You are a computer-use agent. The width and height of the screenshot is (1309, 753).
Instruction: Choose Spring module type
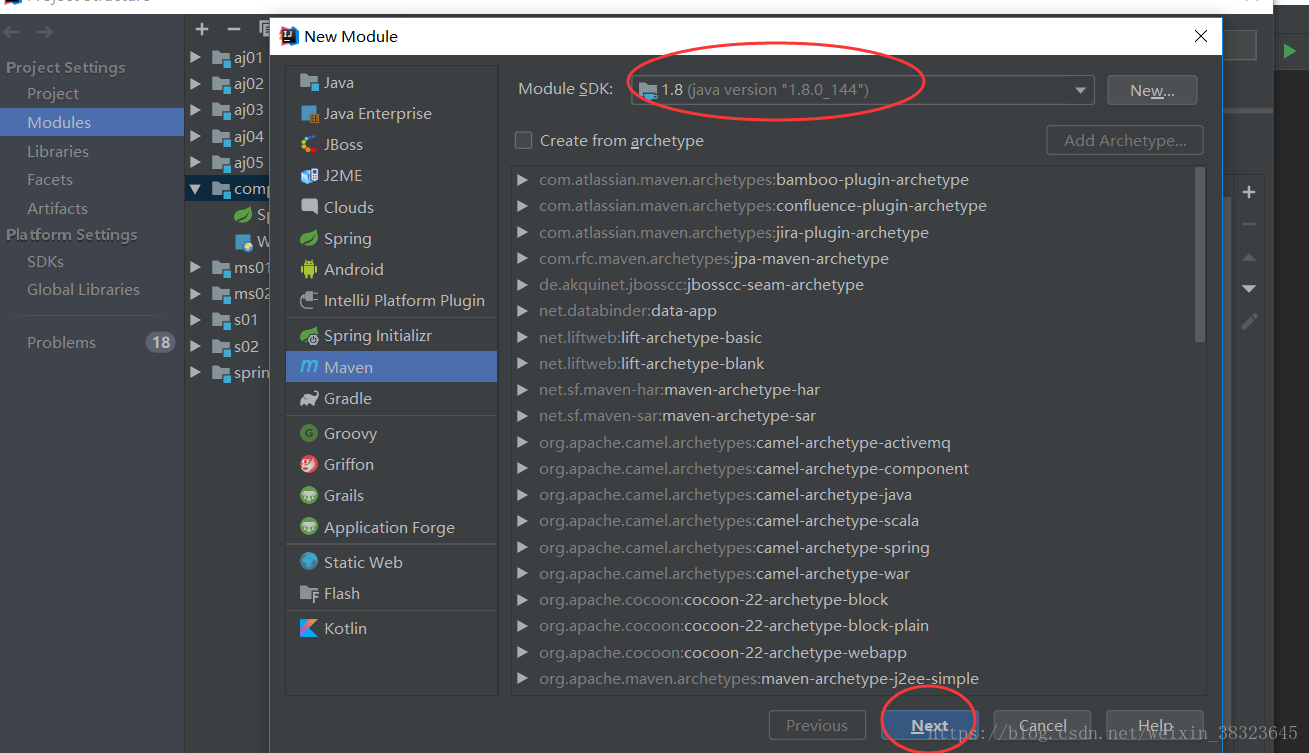(x=391, y=238)
